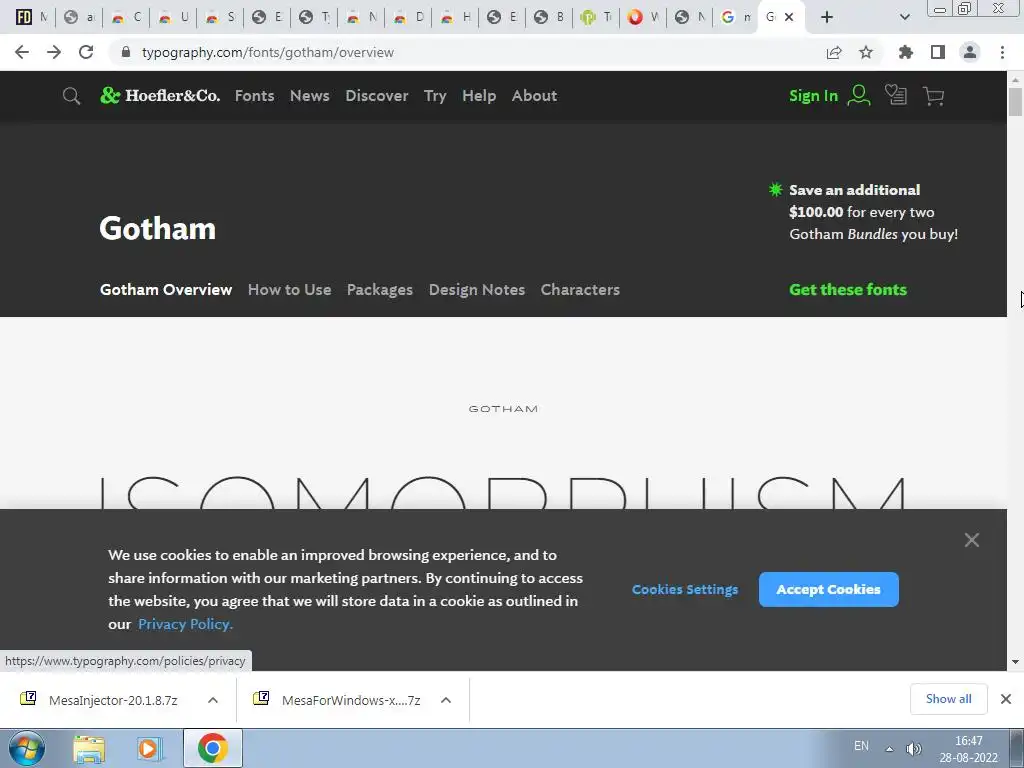Bookmark page with the star icon
This screenshot has height=768, width=1024.
click(866, 52)
